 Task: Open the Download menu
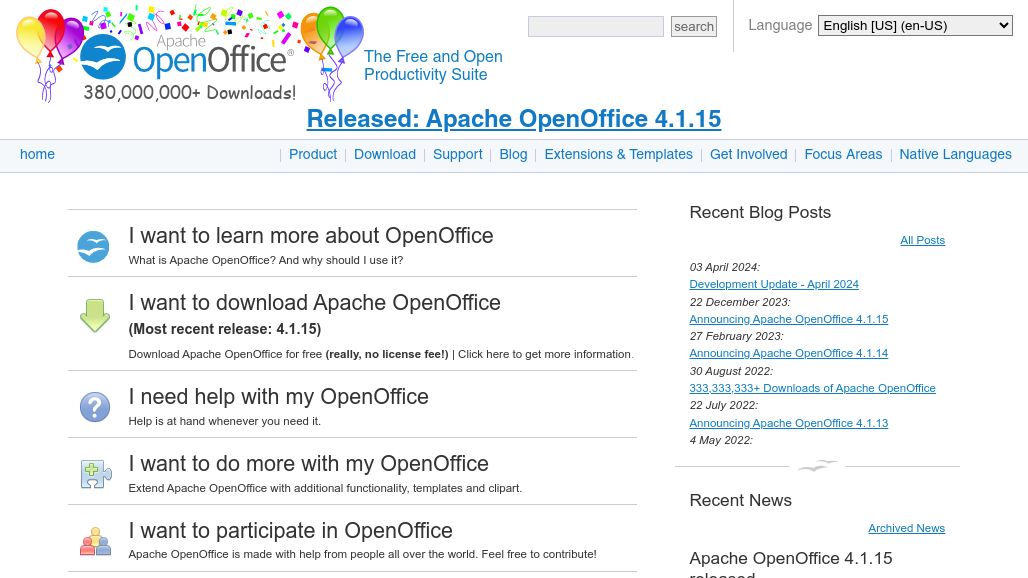coord(385,154)
